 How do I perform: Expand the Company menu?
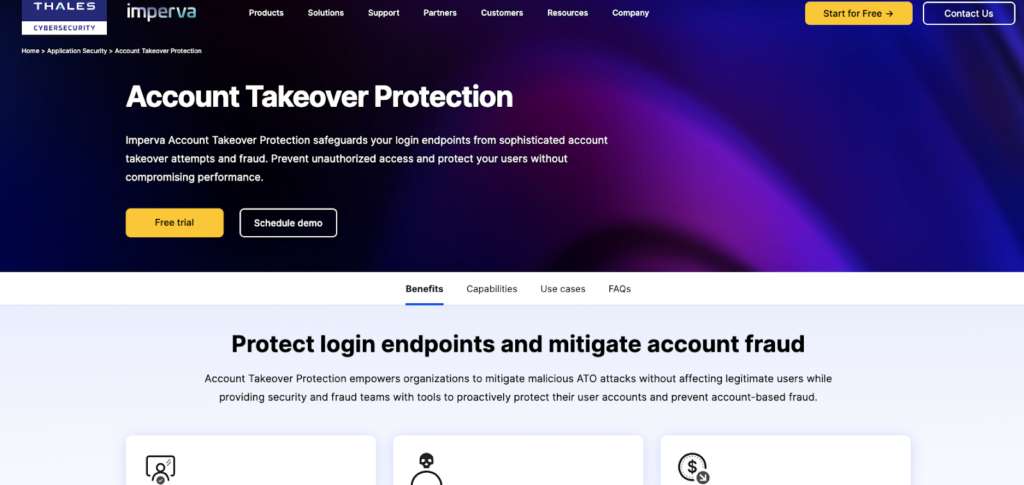tap(630, 13)
